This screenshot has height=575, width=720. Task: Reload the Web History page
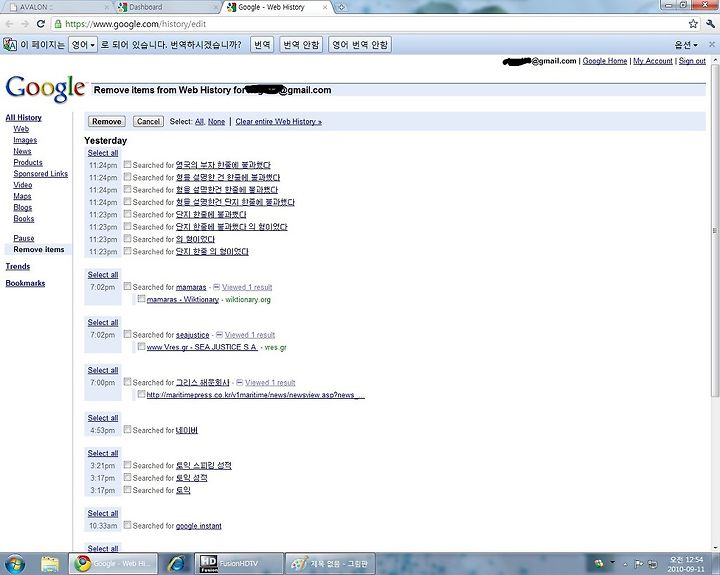pos(40,24)
